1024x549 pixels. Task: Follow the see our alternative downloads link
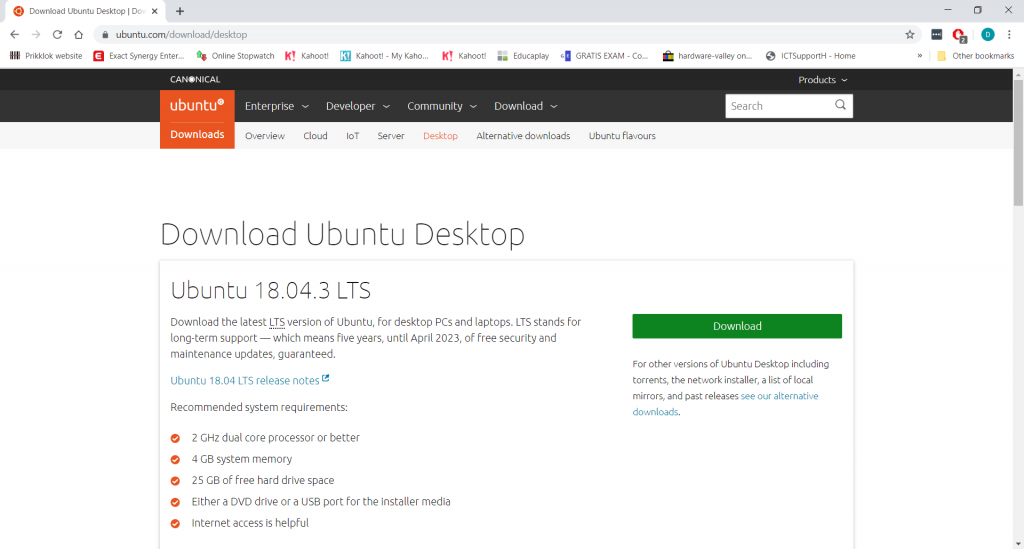coord(779,396)
